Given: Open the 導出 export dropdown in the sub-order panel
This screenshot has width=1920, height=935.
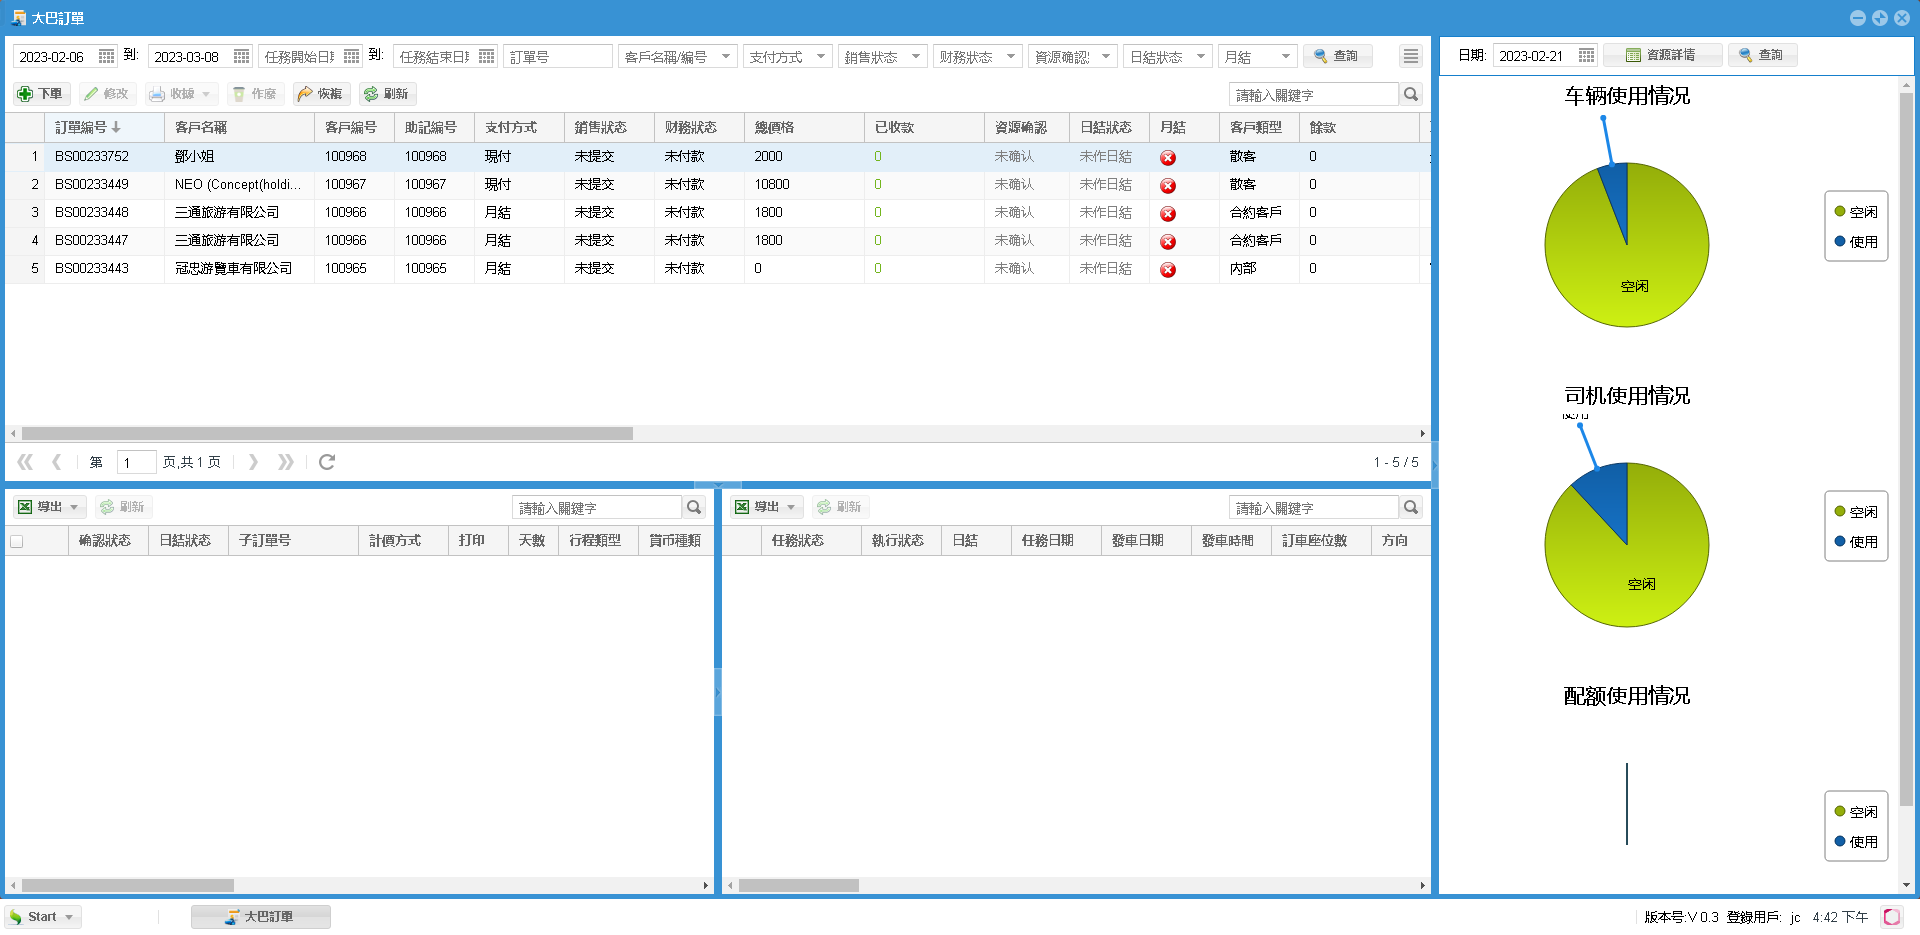Looking at the screenshot, I should point(50,507).
